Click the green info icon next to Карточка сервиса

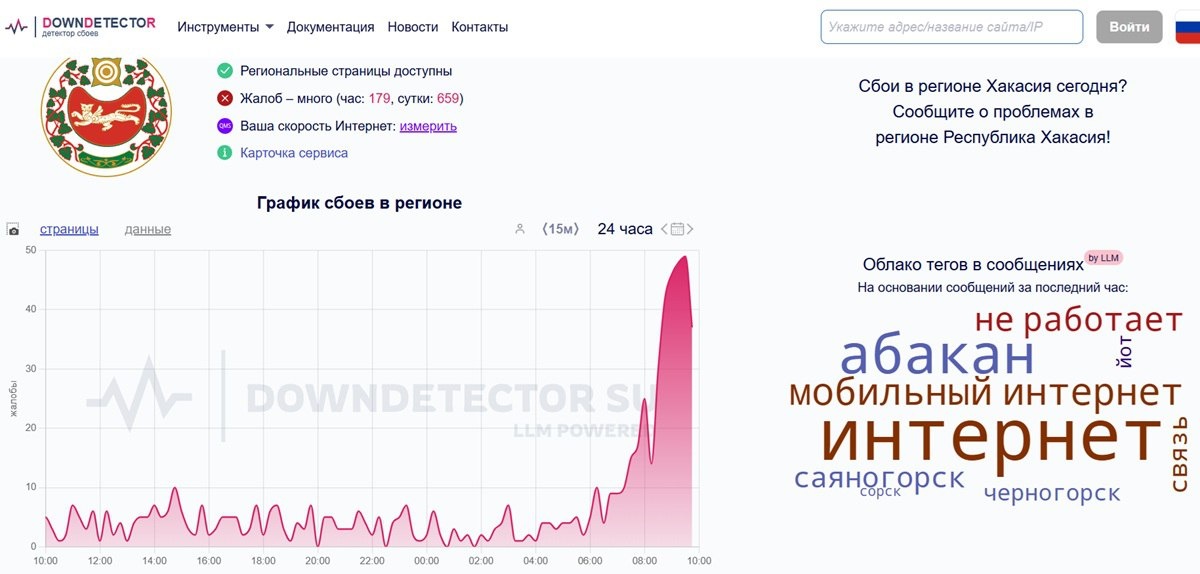pyautogui.click(x=225, y=153)
